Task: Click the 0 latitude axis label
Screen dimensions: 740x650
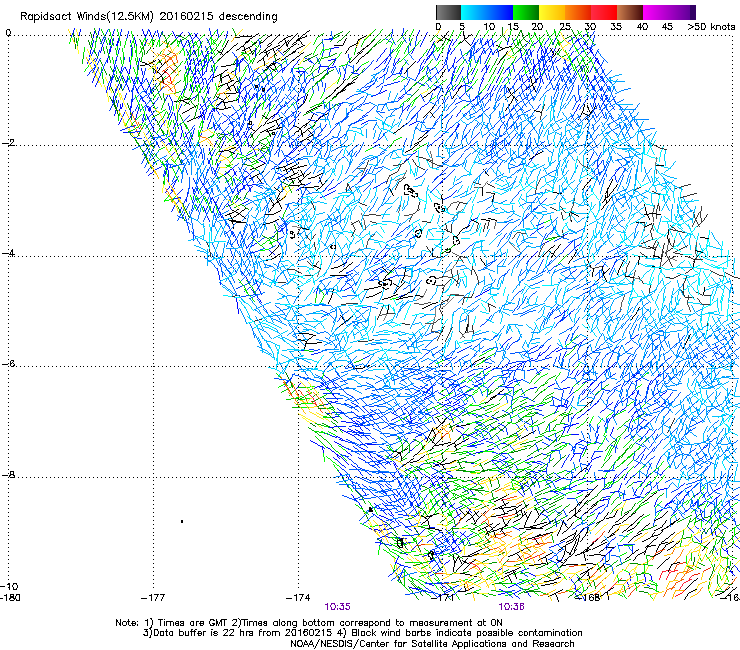Action: click(x=8, y=33)
